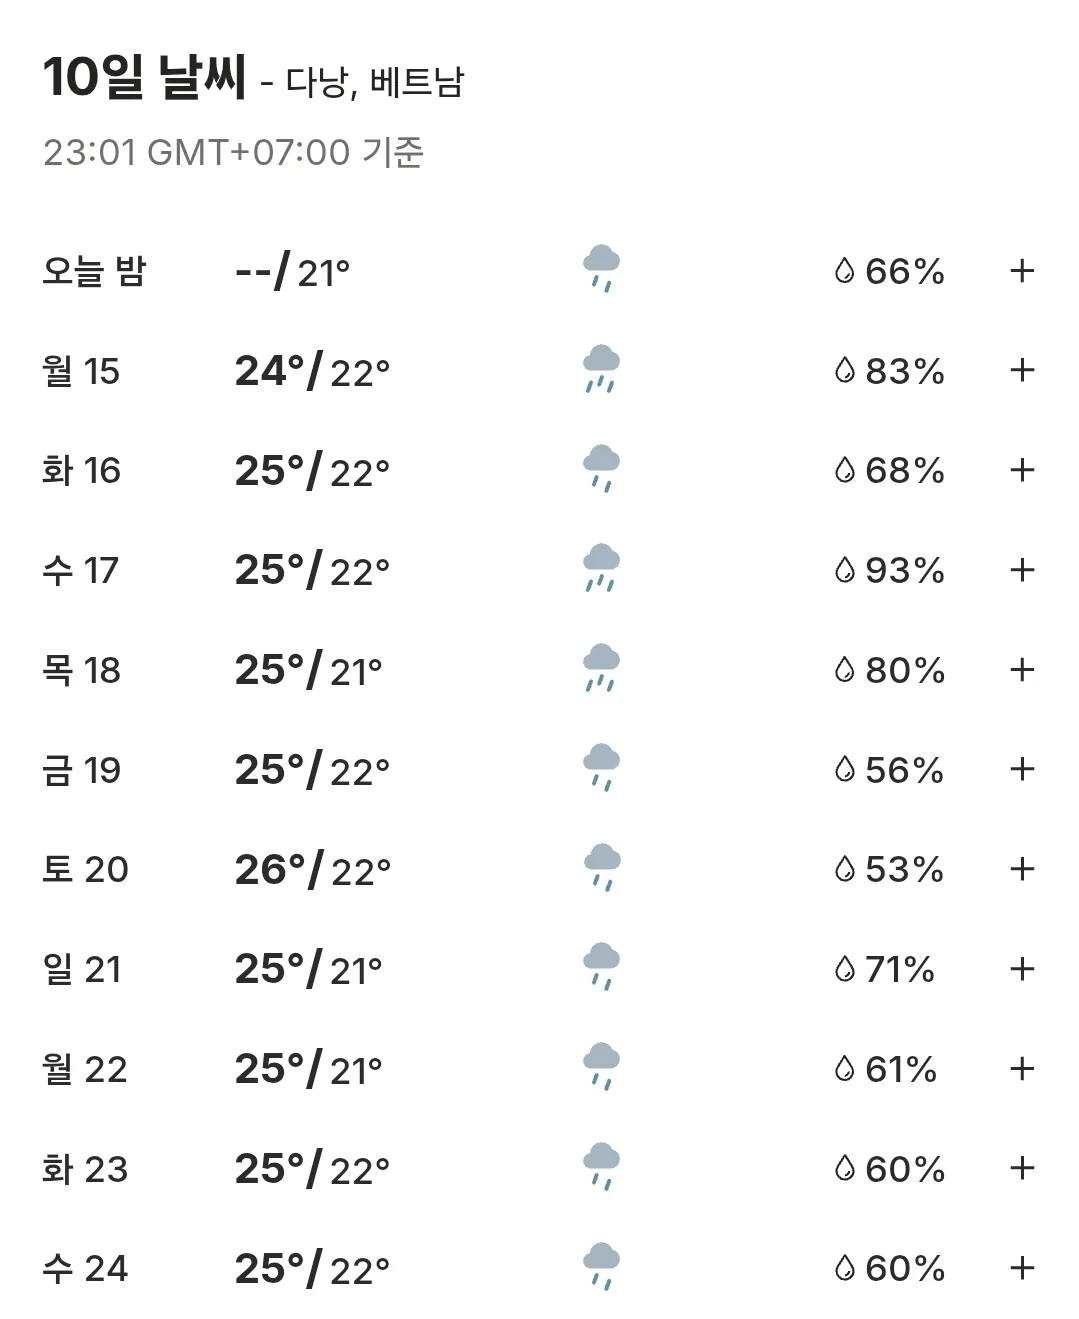Click the droplet icon beside 93%

(x=845, y=570)
